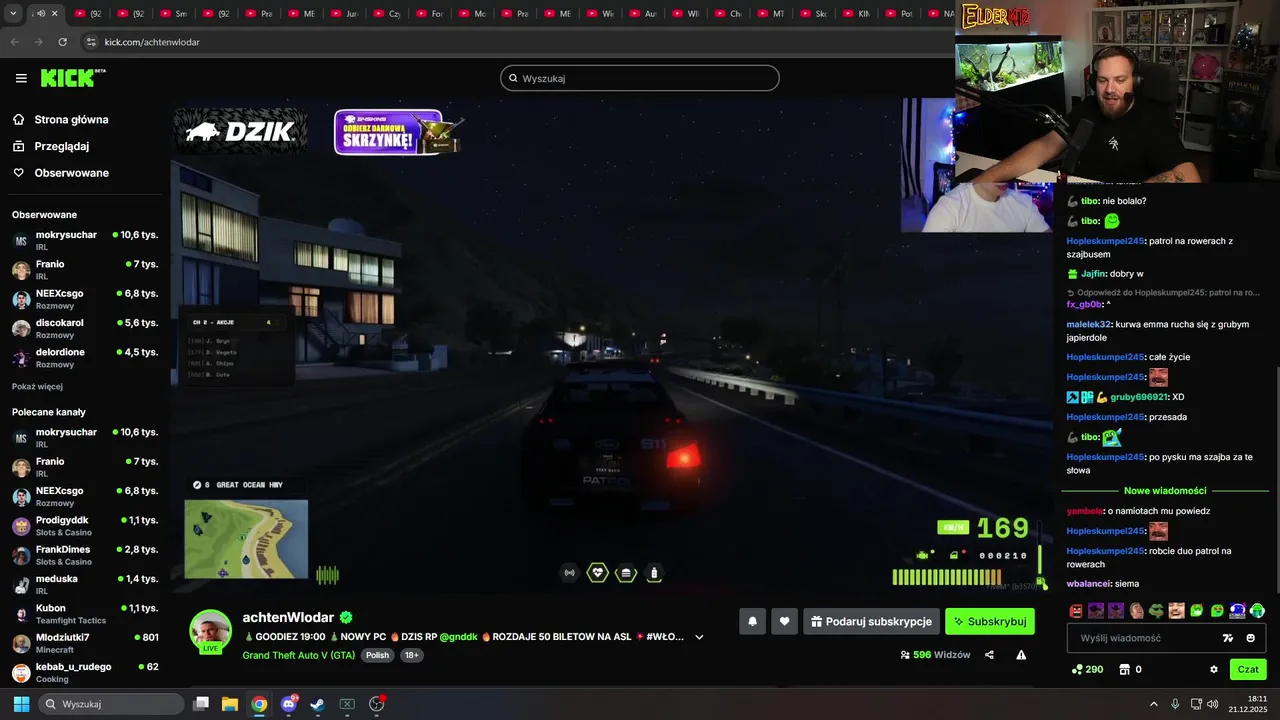Share the stream via share icon
The width and height of the screenshot is (1280, 720).
(989, 655)
